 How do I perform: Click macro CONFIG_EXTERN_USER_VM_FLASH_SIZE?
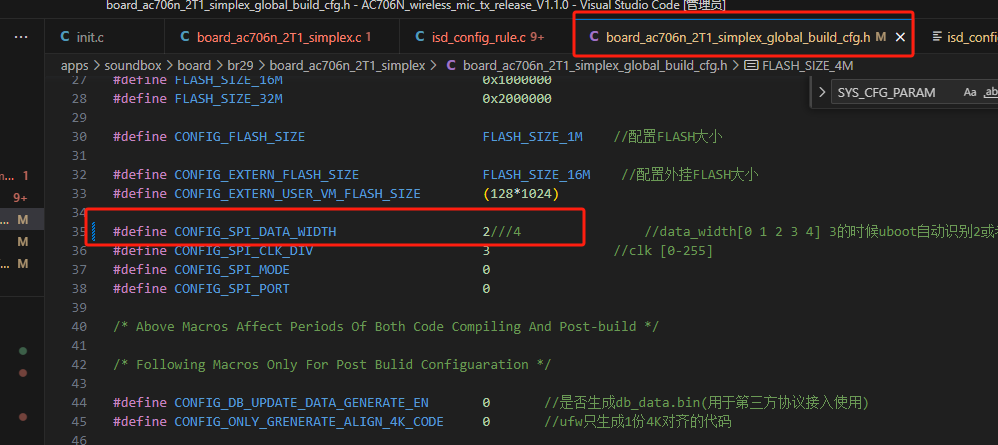(297, 194)
